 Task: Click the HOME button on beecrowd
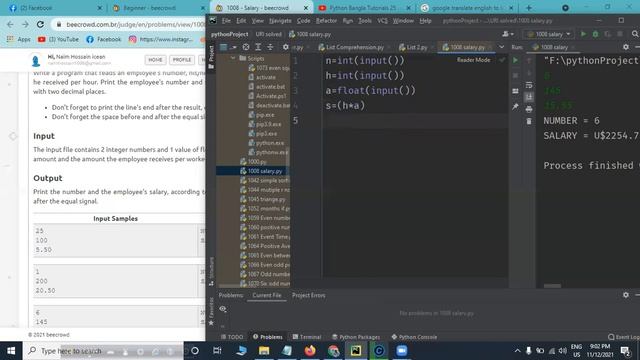pos(155,60)
